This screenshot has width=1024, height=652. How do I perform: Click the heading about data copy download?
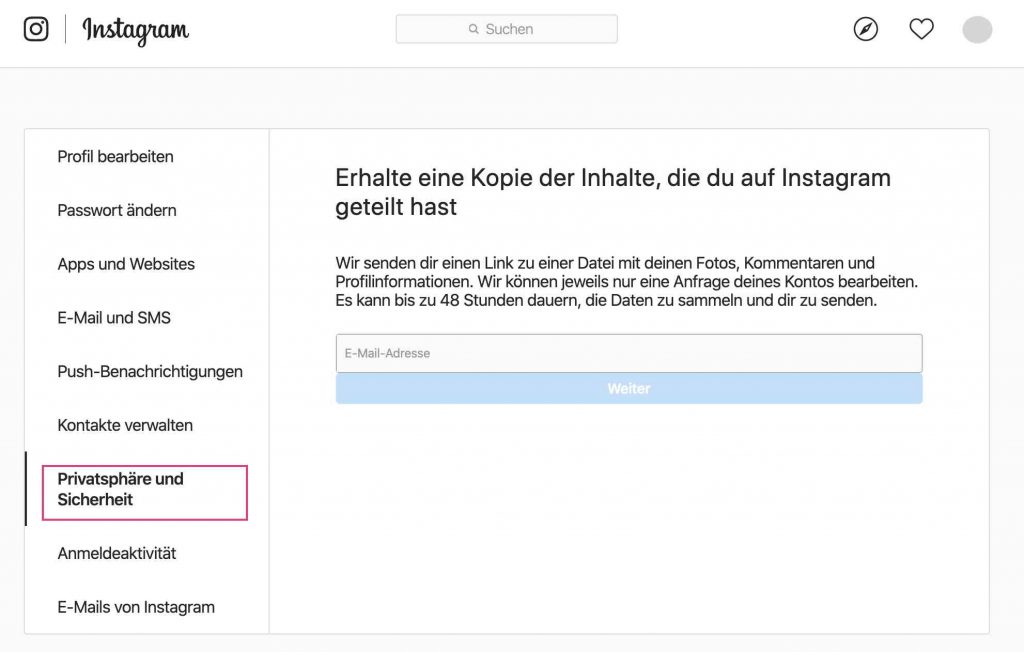coord(612,192)
